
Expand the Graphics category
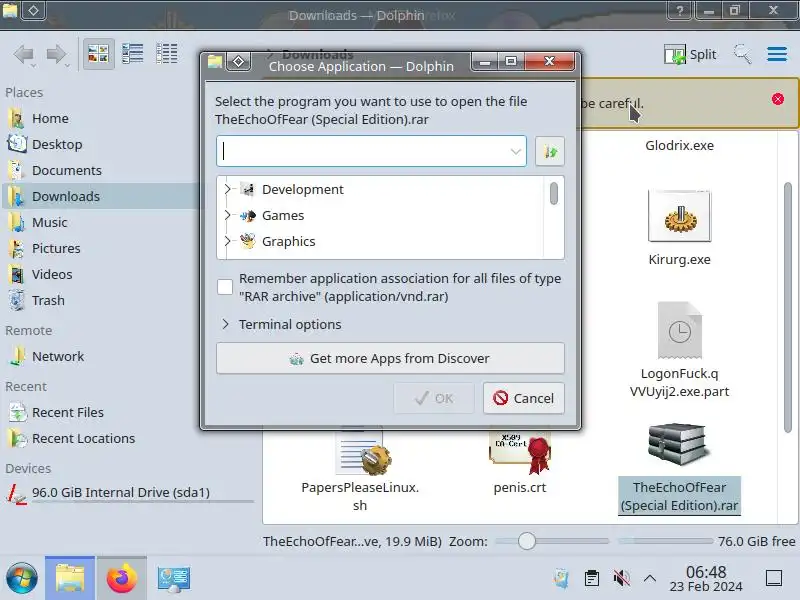pos(228,241)
